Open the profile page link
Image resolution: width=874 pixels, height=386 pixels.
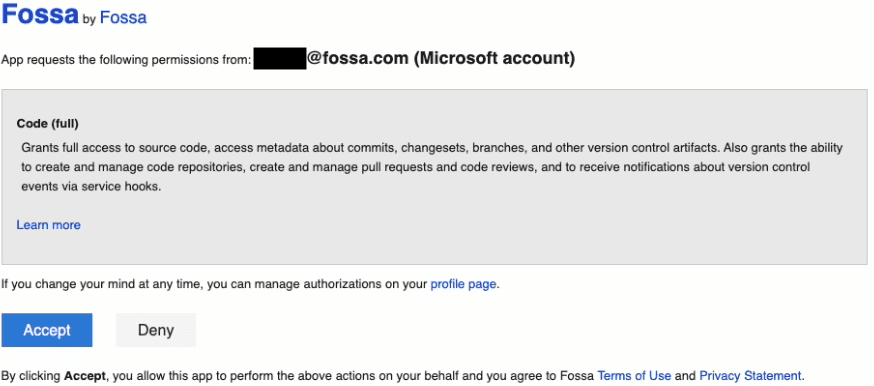pos(463,284)
